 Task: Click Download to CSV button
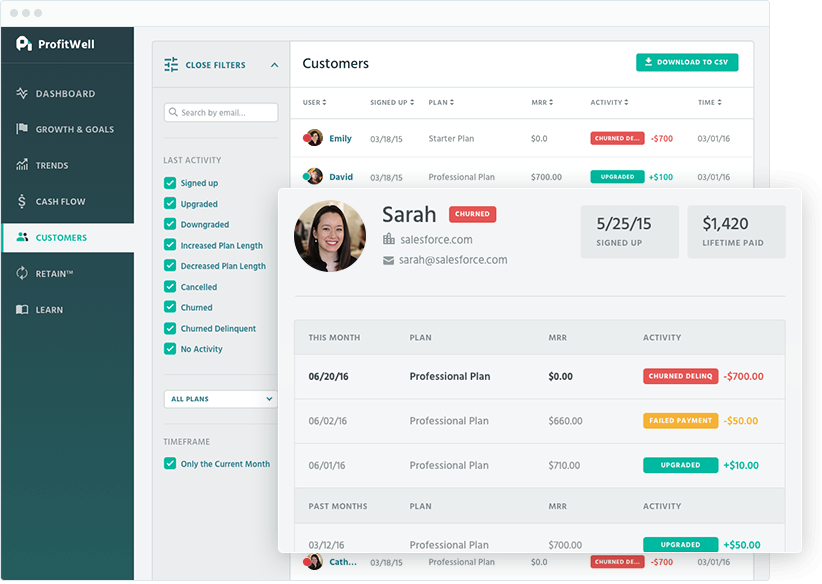(x=687, y=62)
